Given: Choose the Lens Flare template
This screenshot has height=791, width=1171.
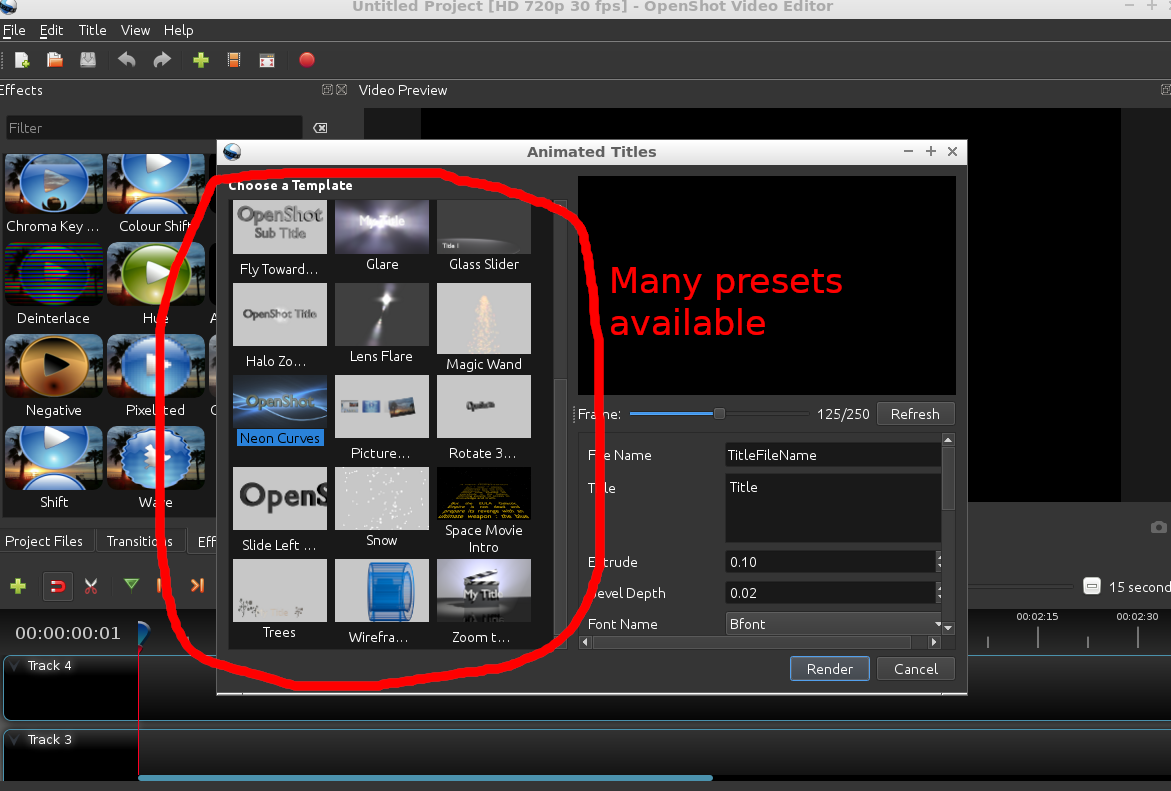Looking at the screenshot, I should [382, 324].
